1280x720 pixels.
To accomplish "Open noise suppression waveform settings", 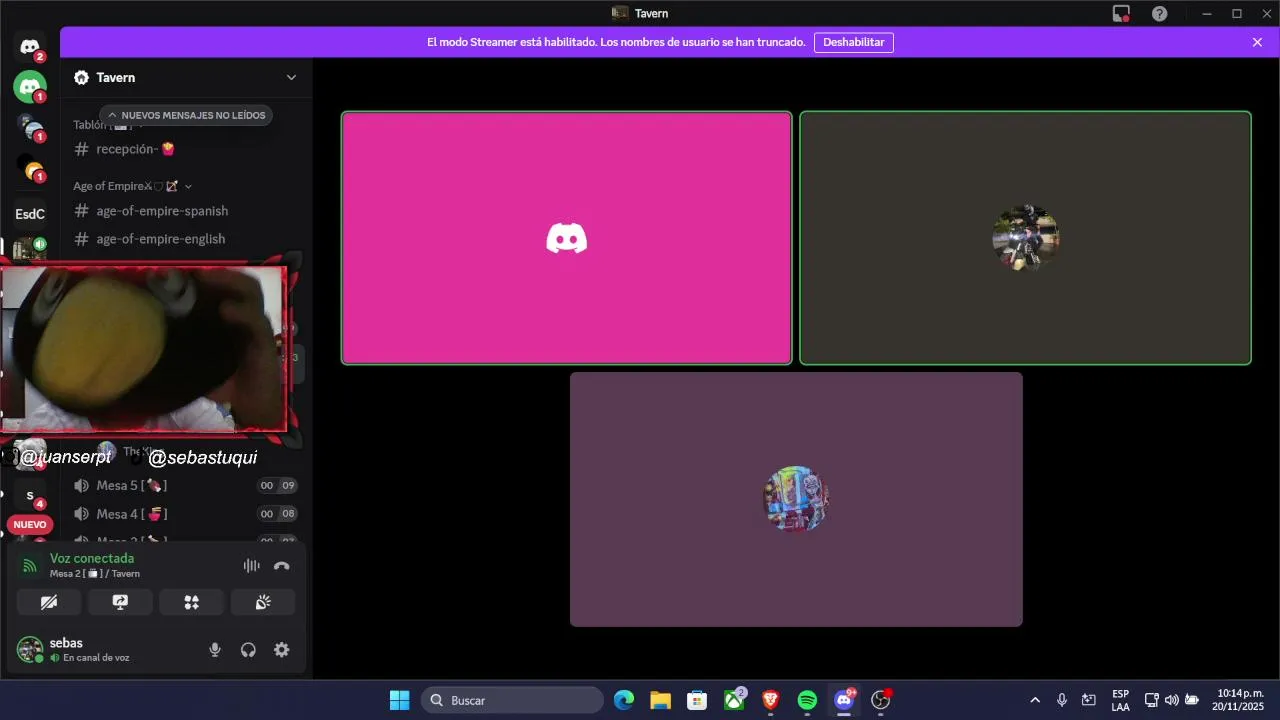I will click(252, 566).
